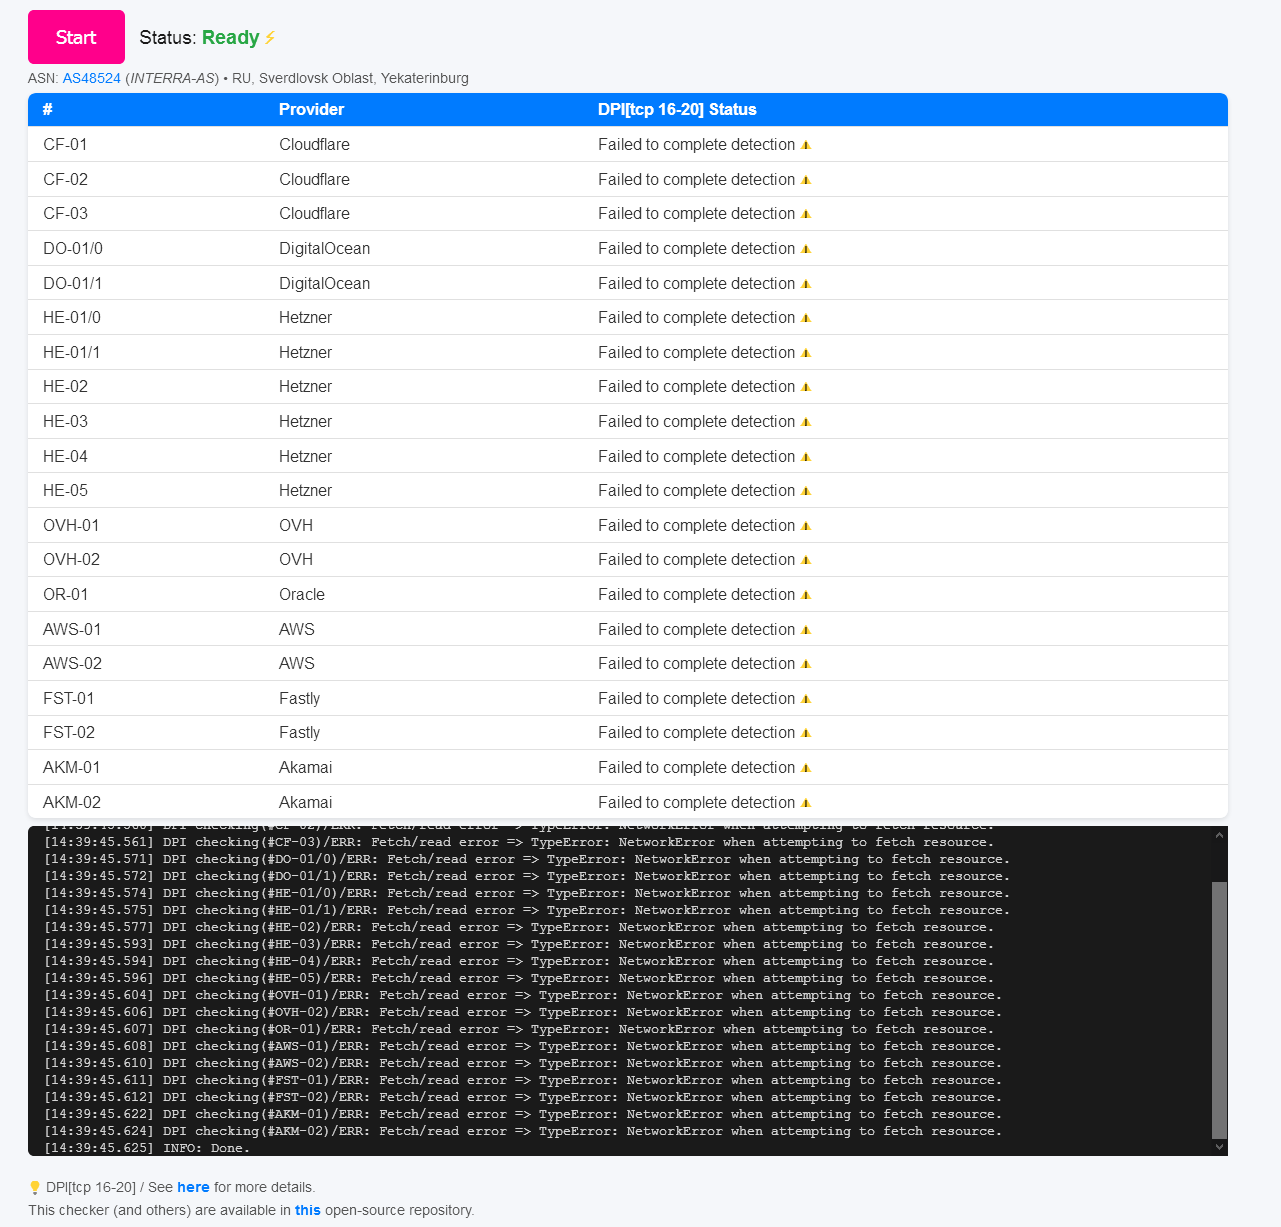Click the warning icon in row HE-05
The width and height of the screenshot is (1281, 1227).
pyautogui.click(x=806, y=491)
